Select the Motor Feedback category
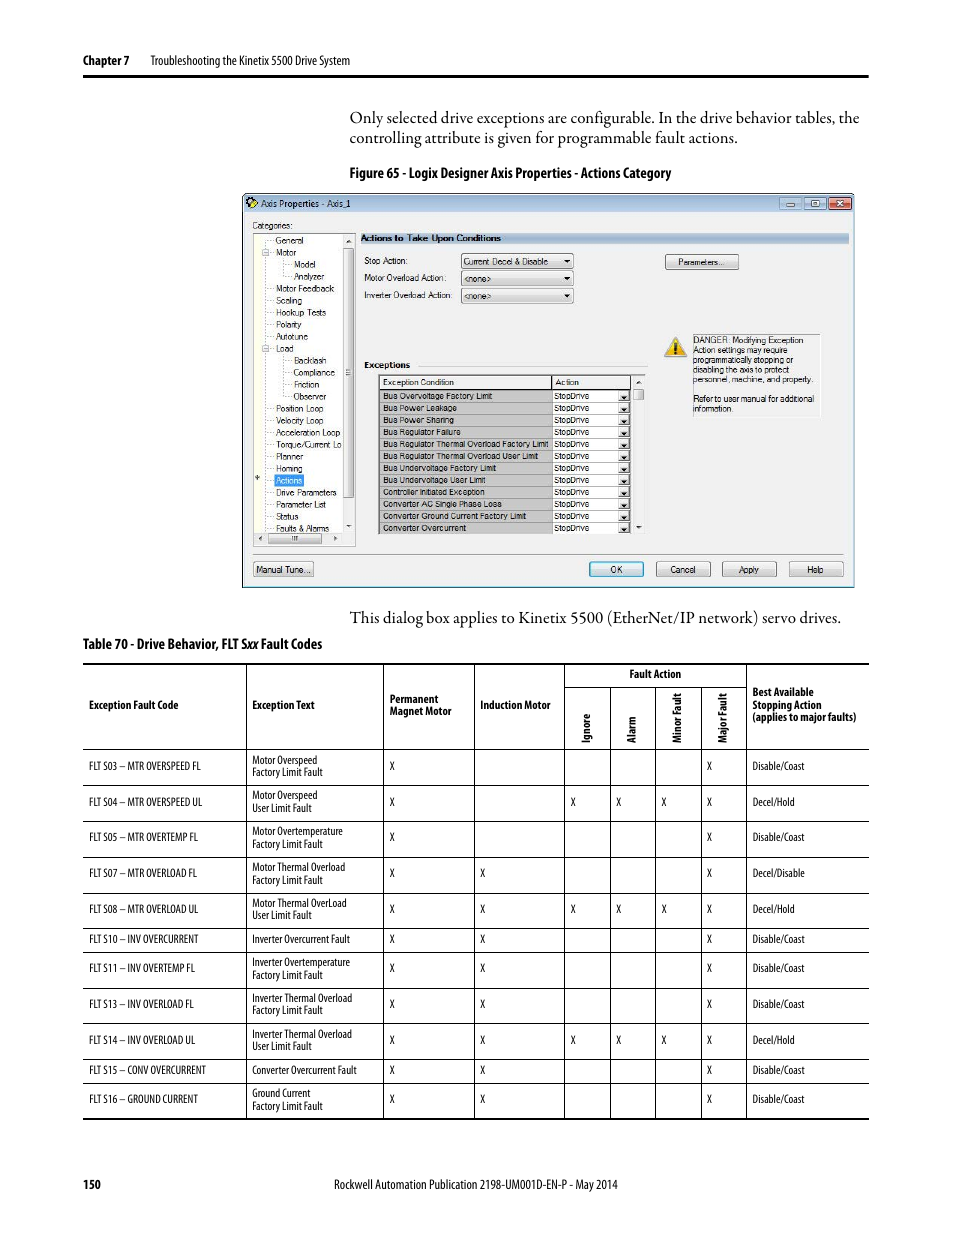This screenshot has height=1235, width=954. tap(306, 289)
